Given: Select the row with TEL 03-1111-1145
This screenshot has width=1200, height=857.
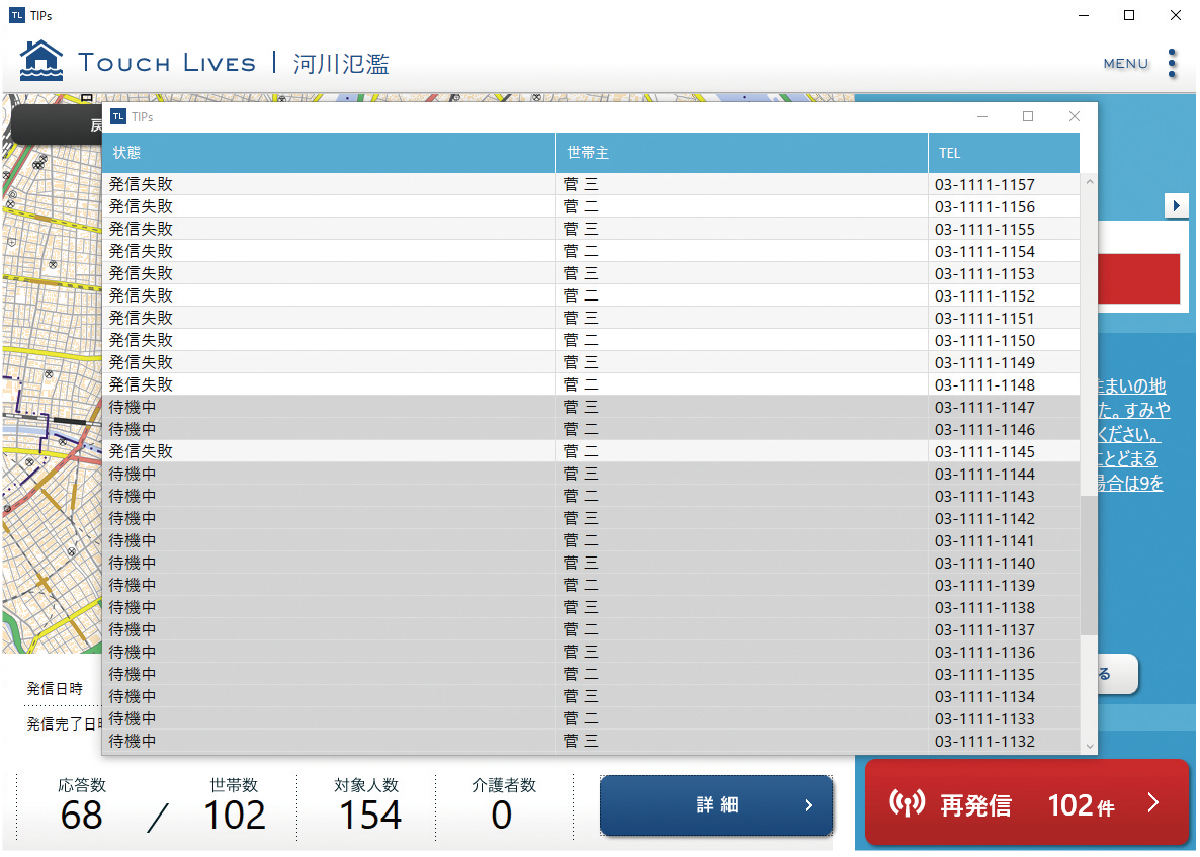Looking at the screenshot, I should 590,451.
